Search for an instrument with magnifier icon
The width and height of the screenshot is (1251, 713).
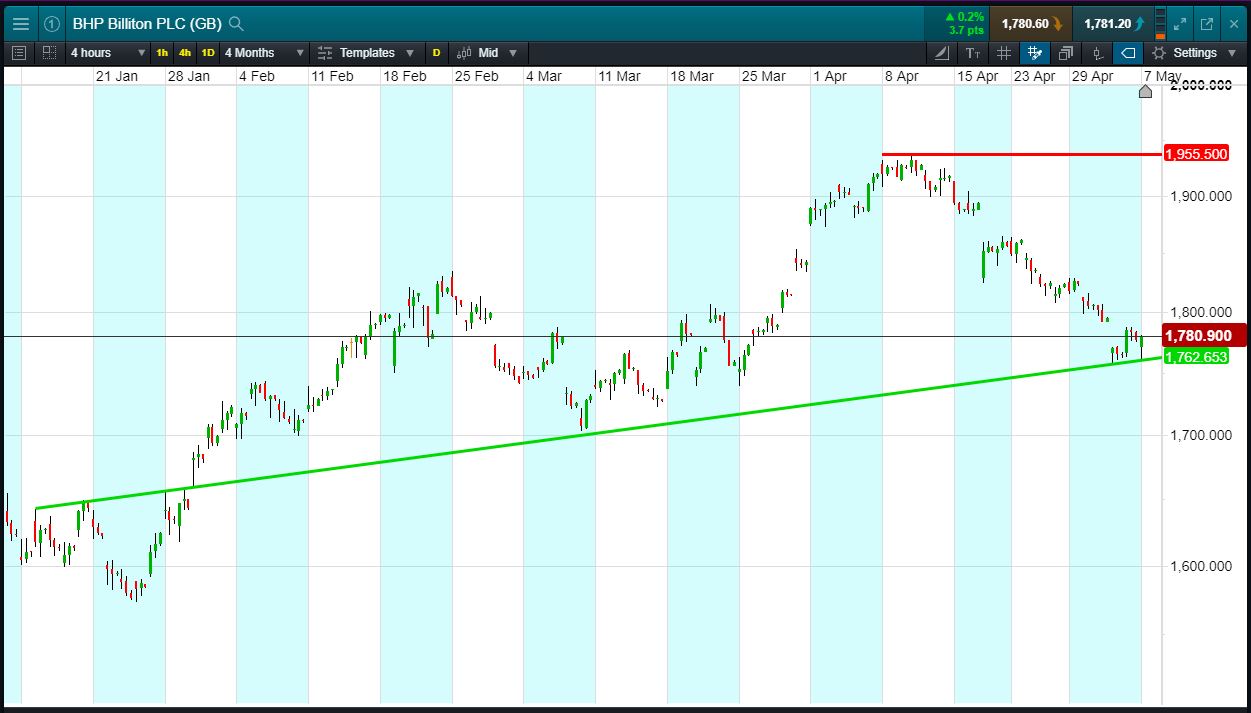point(236,23)
